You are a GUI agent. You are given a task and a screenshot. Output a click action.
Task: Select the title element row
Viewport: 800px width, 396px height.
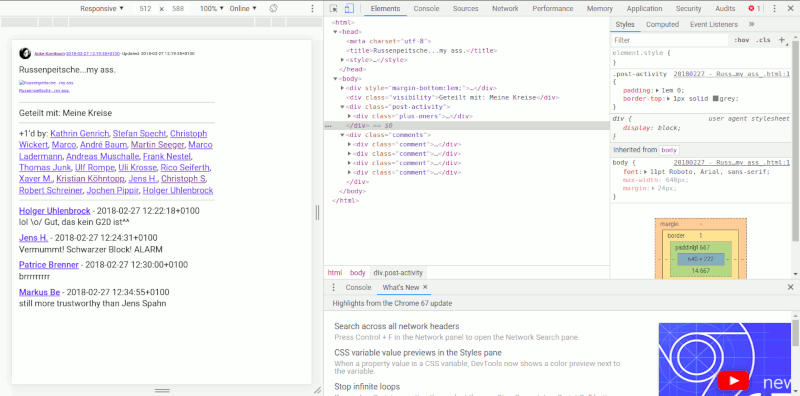(467, 51)
